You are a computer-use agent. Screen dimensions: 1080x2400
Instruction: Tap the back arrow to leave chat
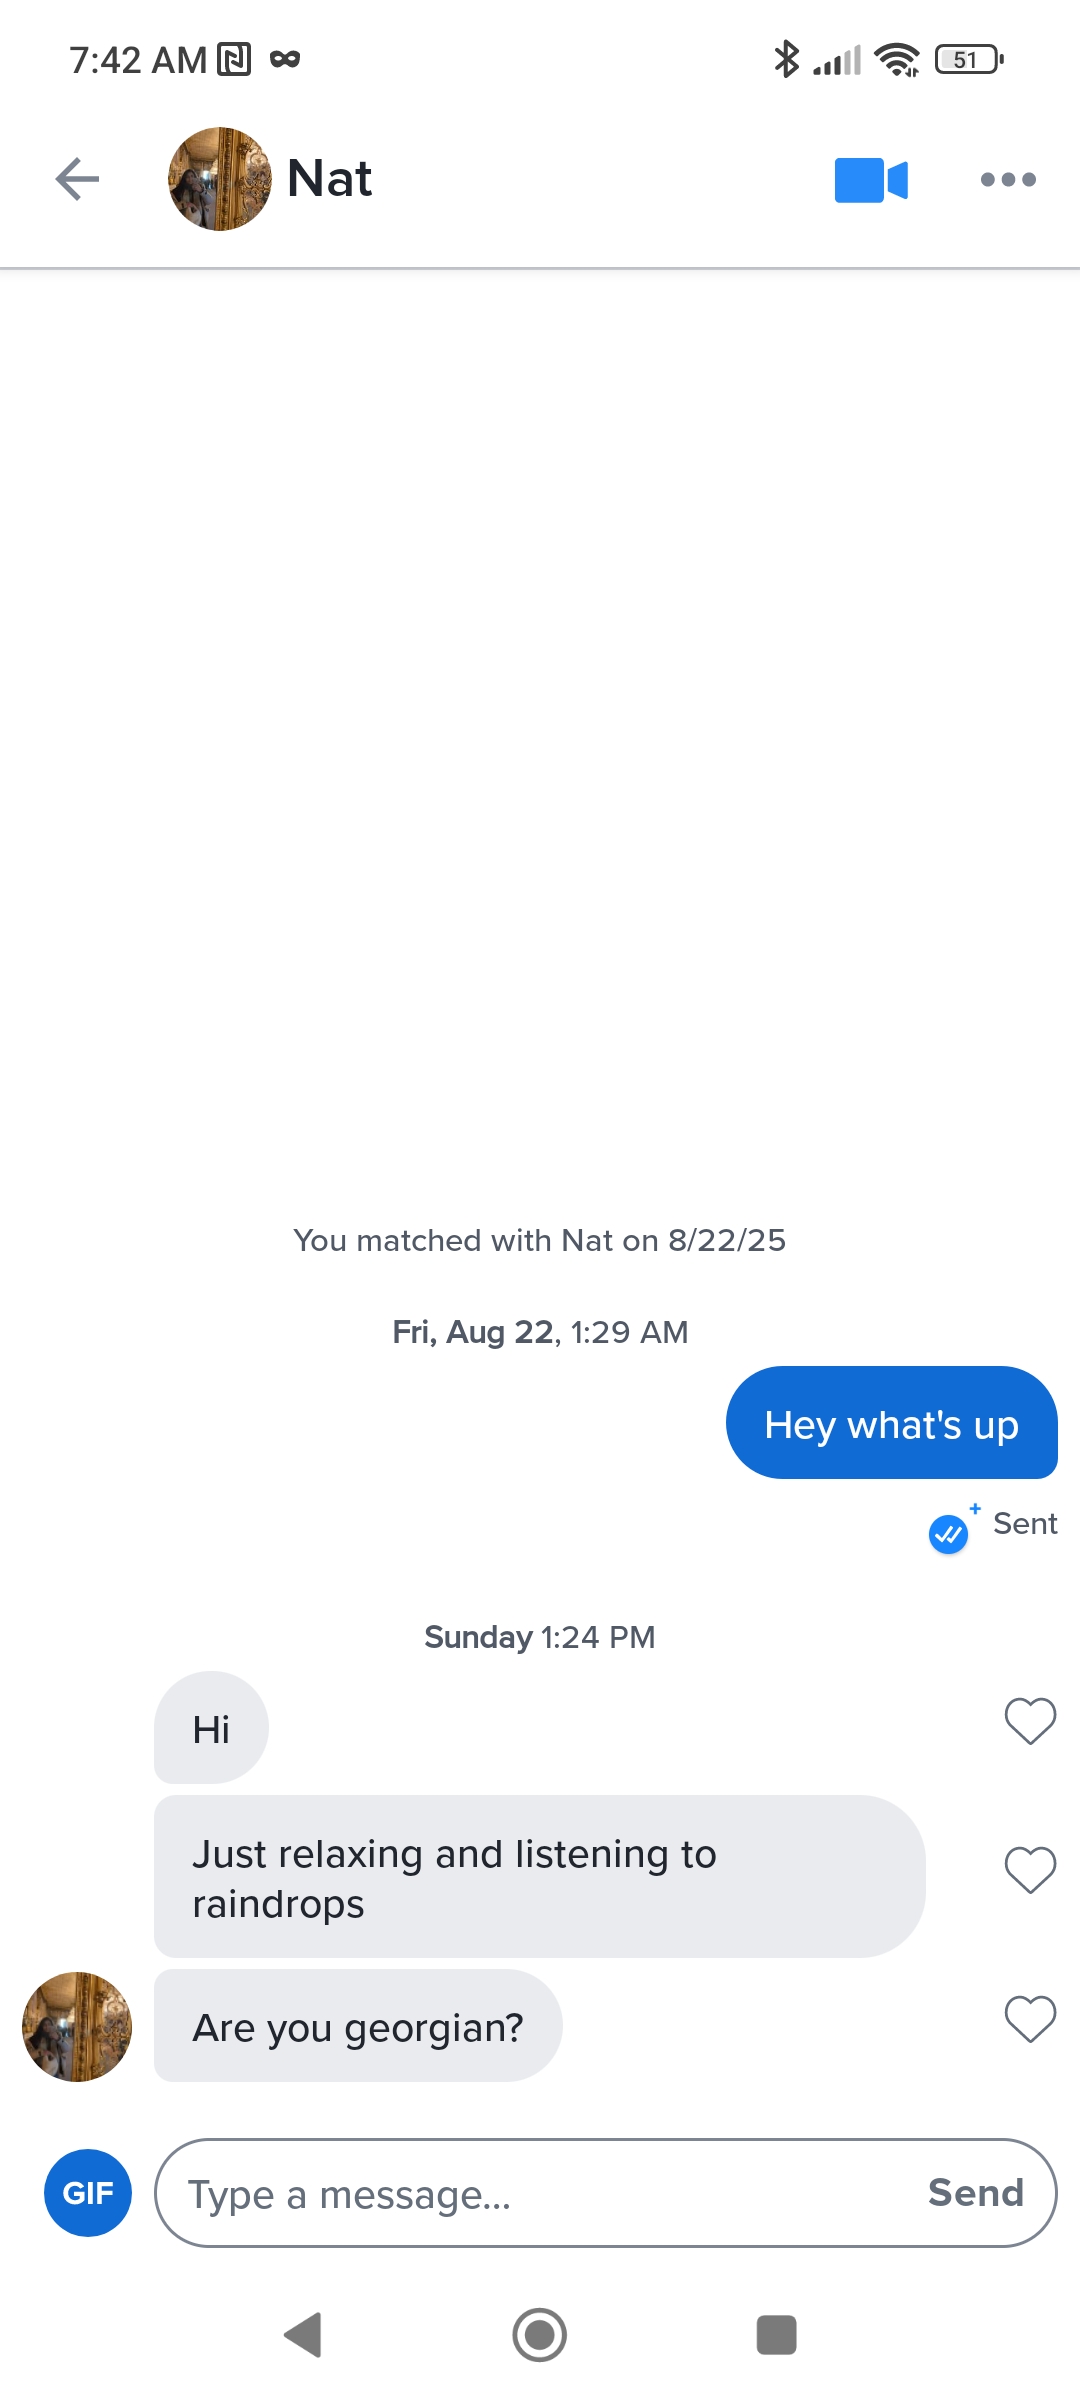click(77, 180)
